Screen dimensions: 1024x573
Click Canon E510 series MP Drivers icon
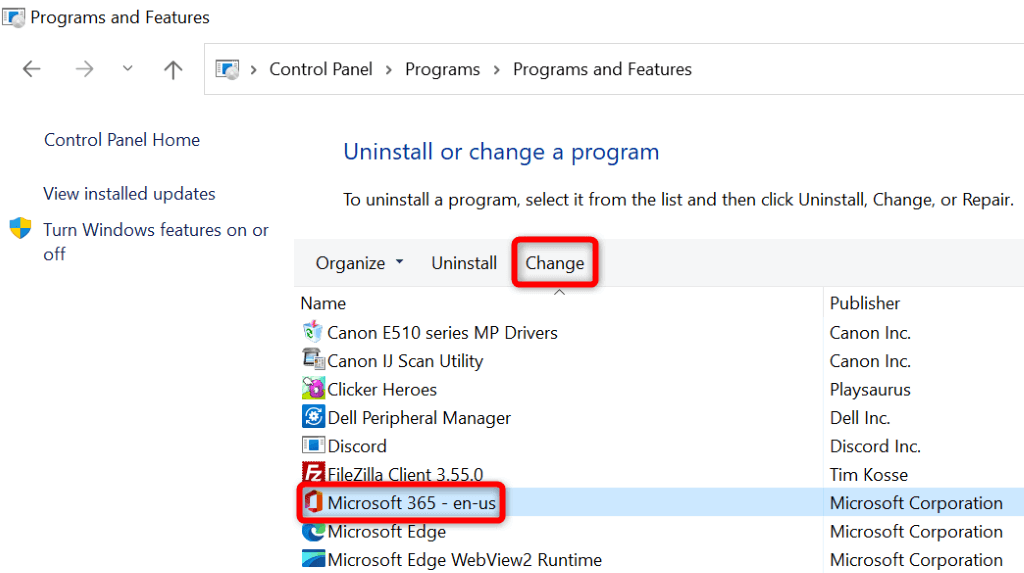[313, 332]
